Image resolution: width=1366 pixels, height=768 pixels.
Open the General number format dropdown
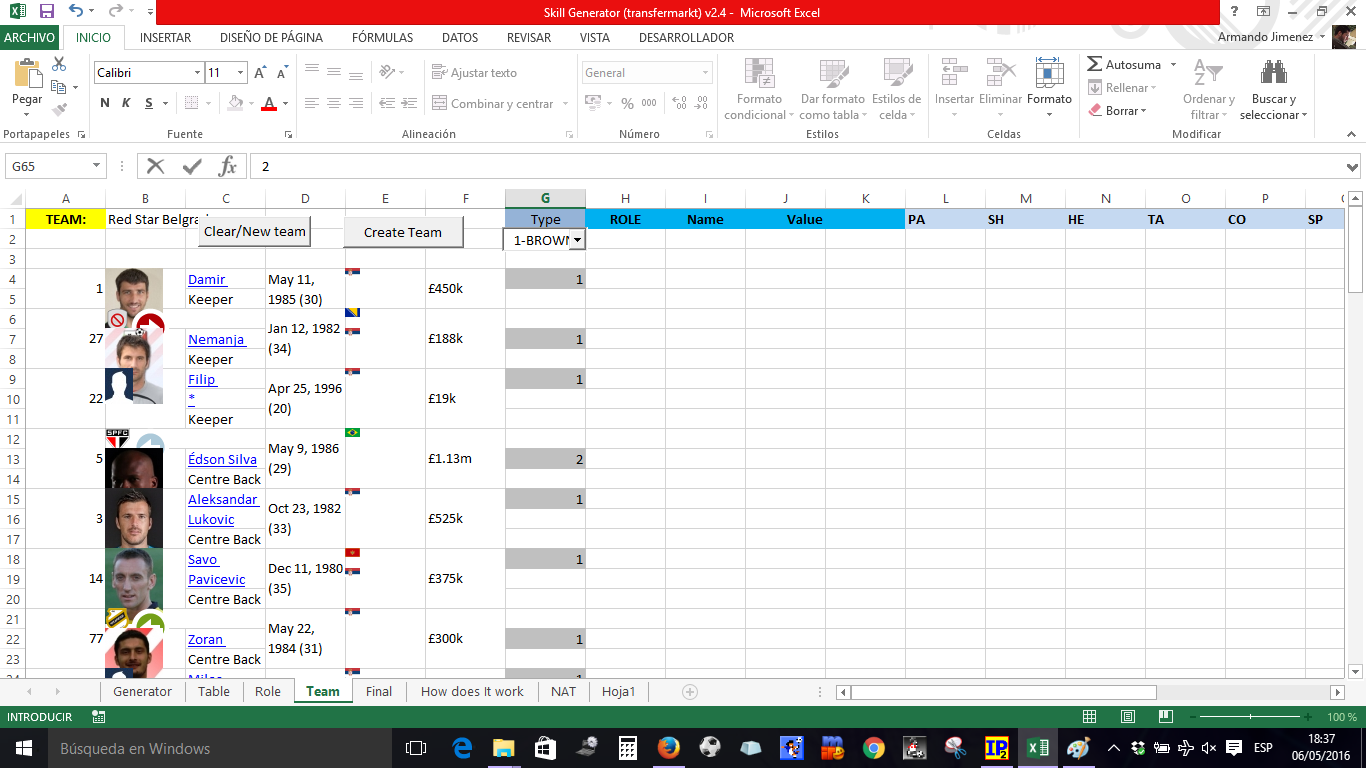click(x=705, y=73)
